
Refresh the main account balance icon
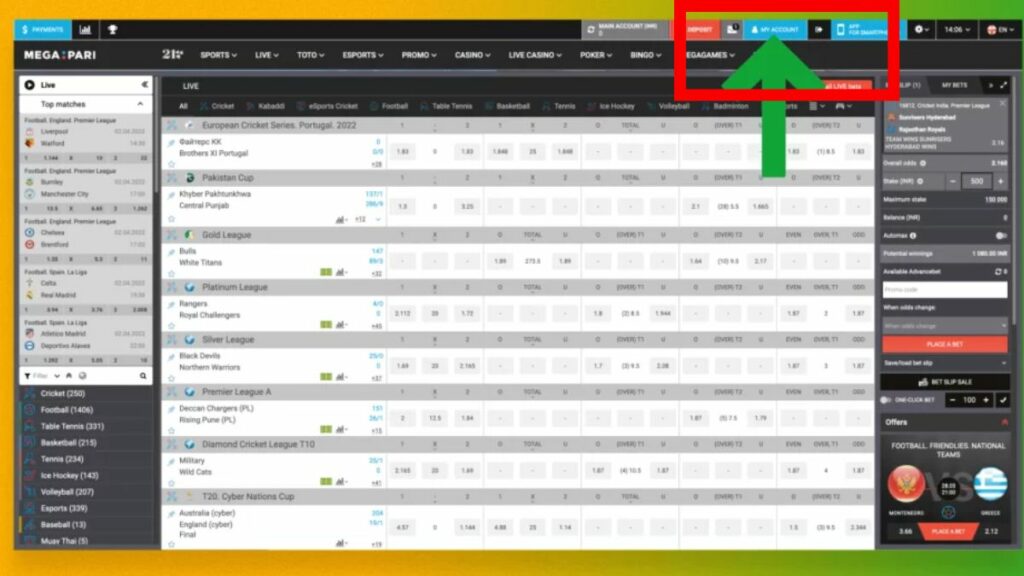591,29
